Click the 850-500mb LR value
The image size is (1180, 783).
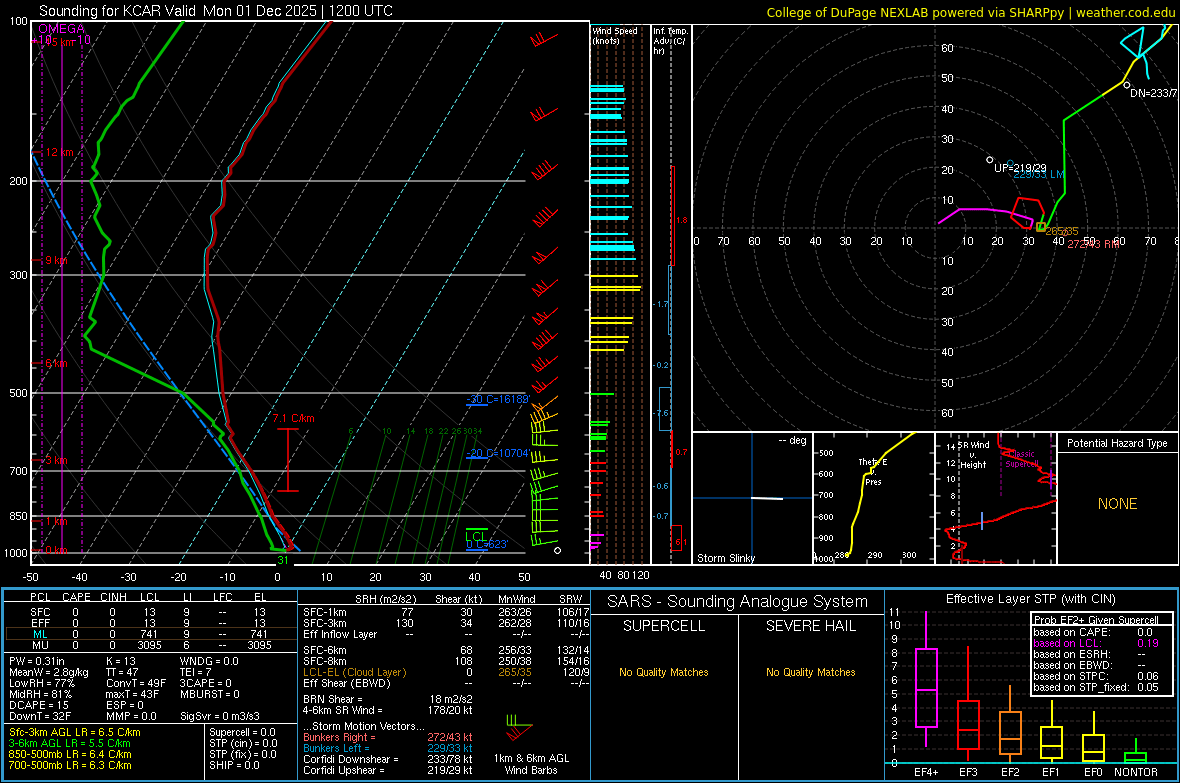click(x=70, y=754)
